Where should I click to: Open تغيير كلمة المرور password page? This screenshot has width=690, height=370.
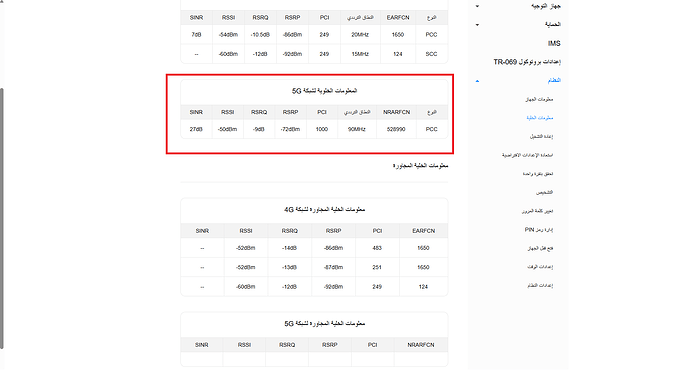(537, 211)
